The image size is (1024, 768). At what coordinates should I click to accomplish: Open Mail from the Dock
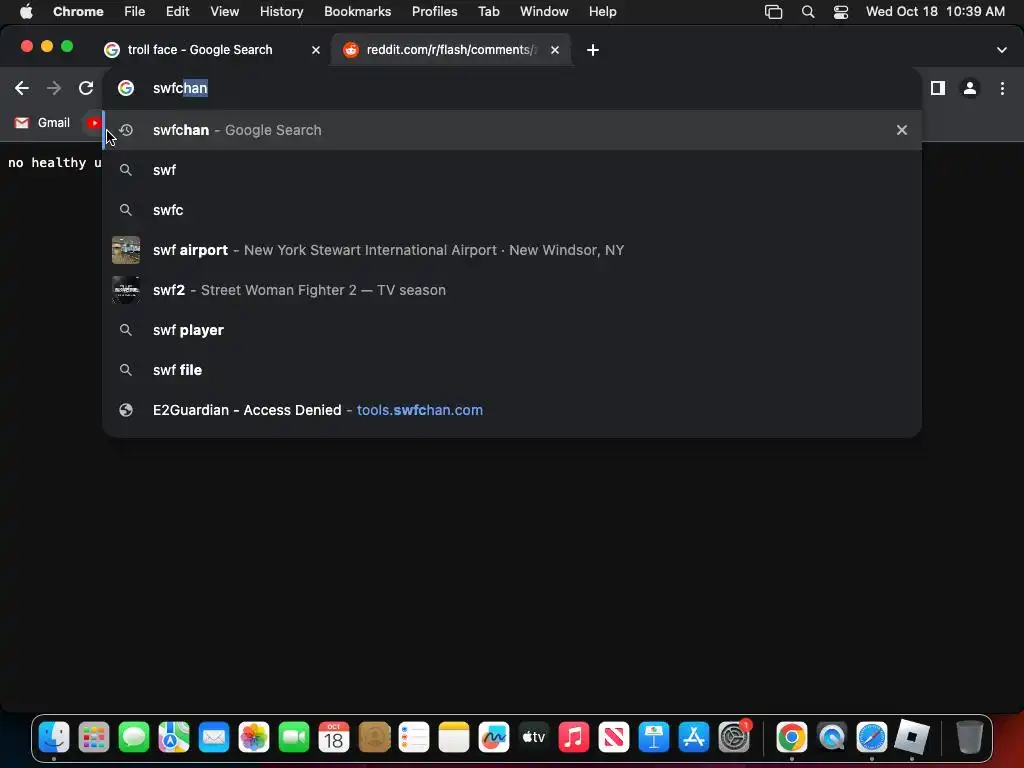[x=214, y=738]
